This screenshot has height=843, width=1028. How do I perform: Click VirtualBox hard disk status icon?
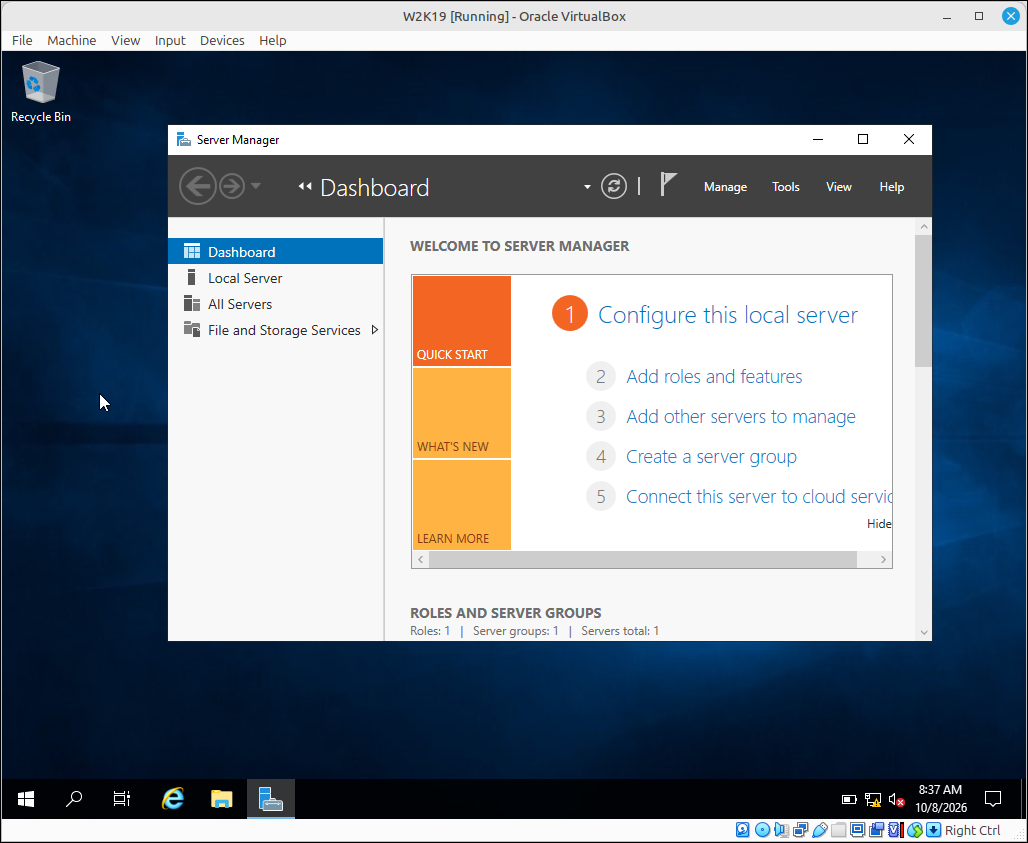coord(742,830)
